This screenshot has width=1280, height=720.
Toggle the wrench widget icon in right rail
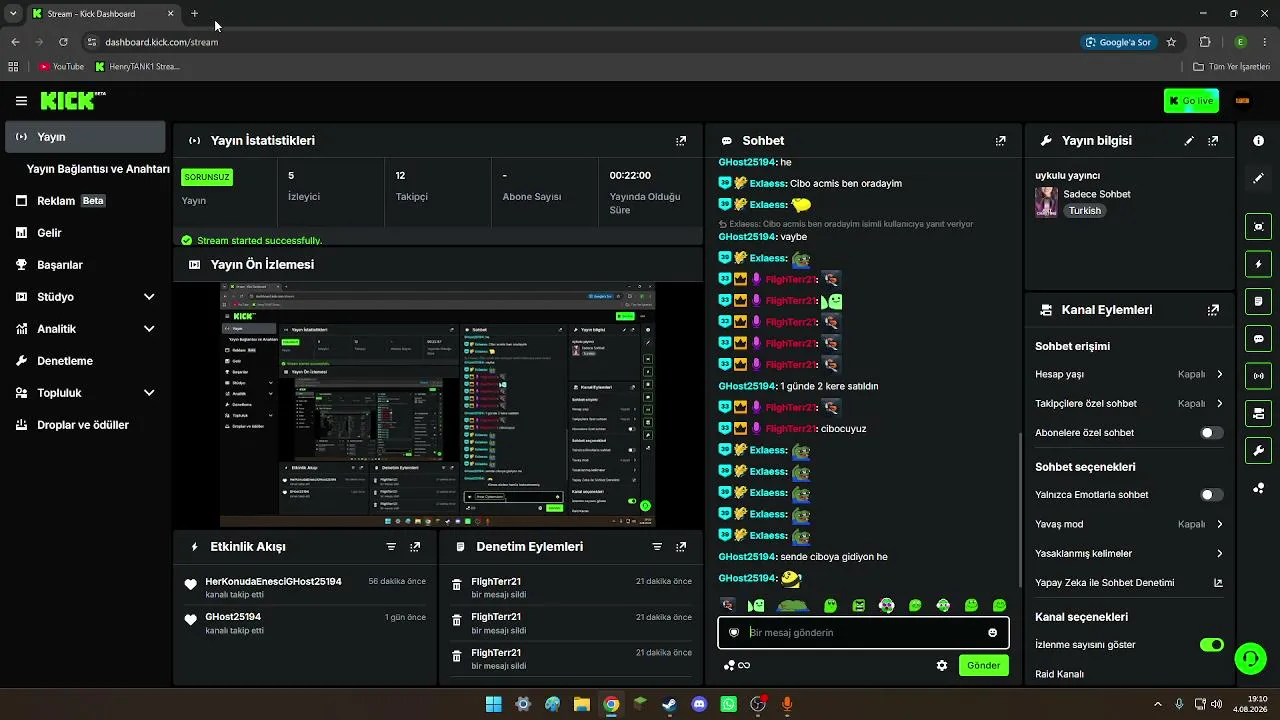click(x=1258, y=451)
